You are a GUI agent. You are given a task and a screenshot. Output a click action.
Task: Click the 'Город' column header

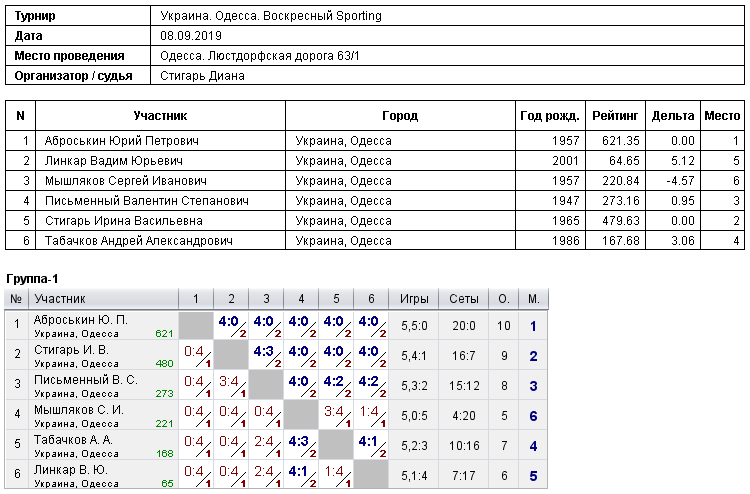tap(400, 116)
